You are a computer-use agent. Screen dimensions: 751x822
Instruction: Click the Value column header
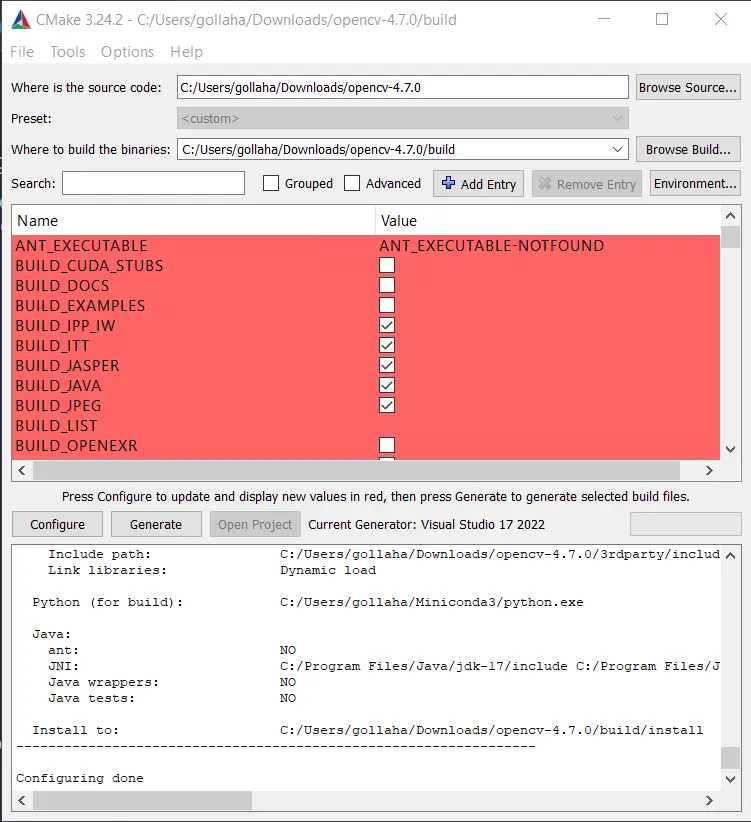click(x=548, y=221)
